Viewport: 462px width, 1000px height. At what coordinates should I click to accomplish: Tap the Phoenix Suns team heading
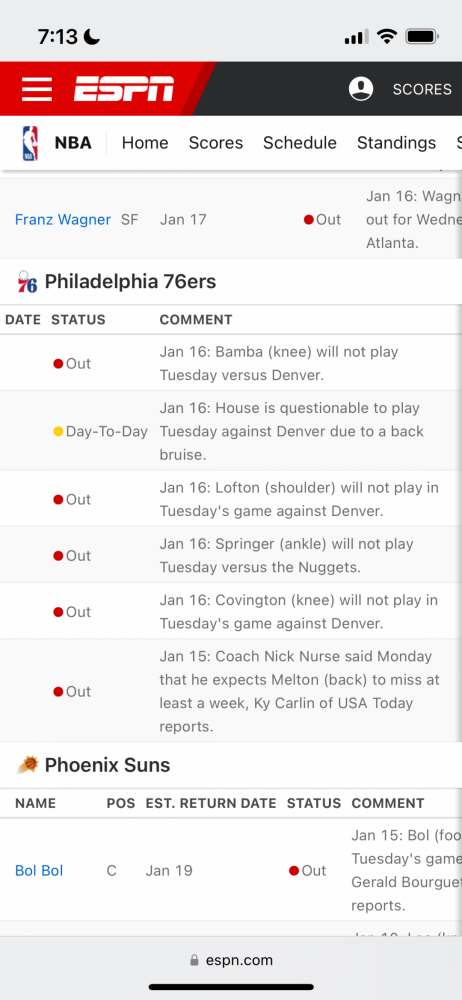107,765
